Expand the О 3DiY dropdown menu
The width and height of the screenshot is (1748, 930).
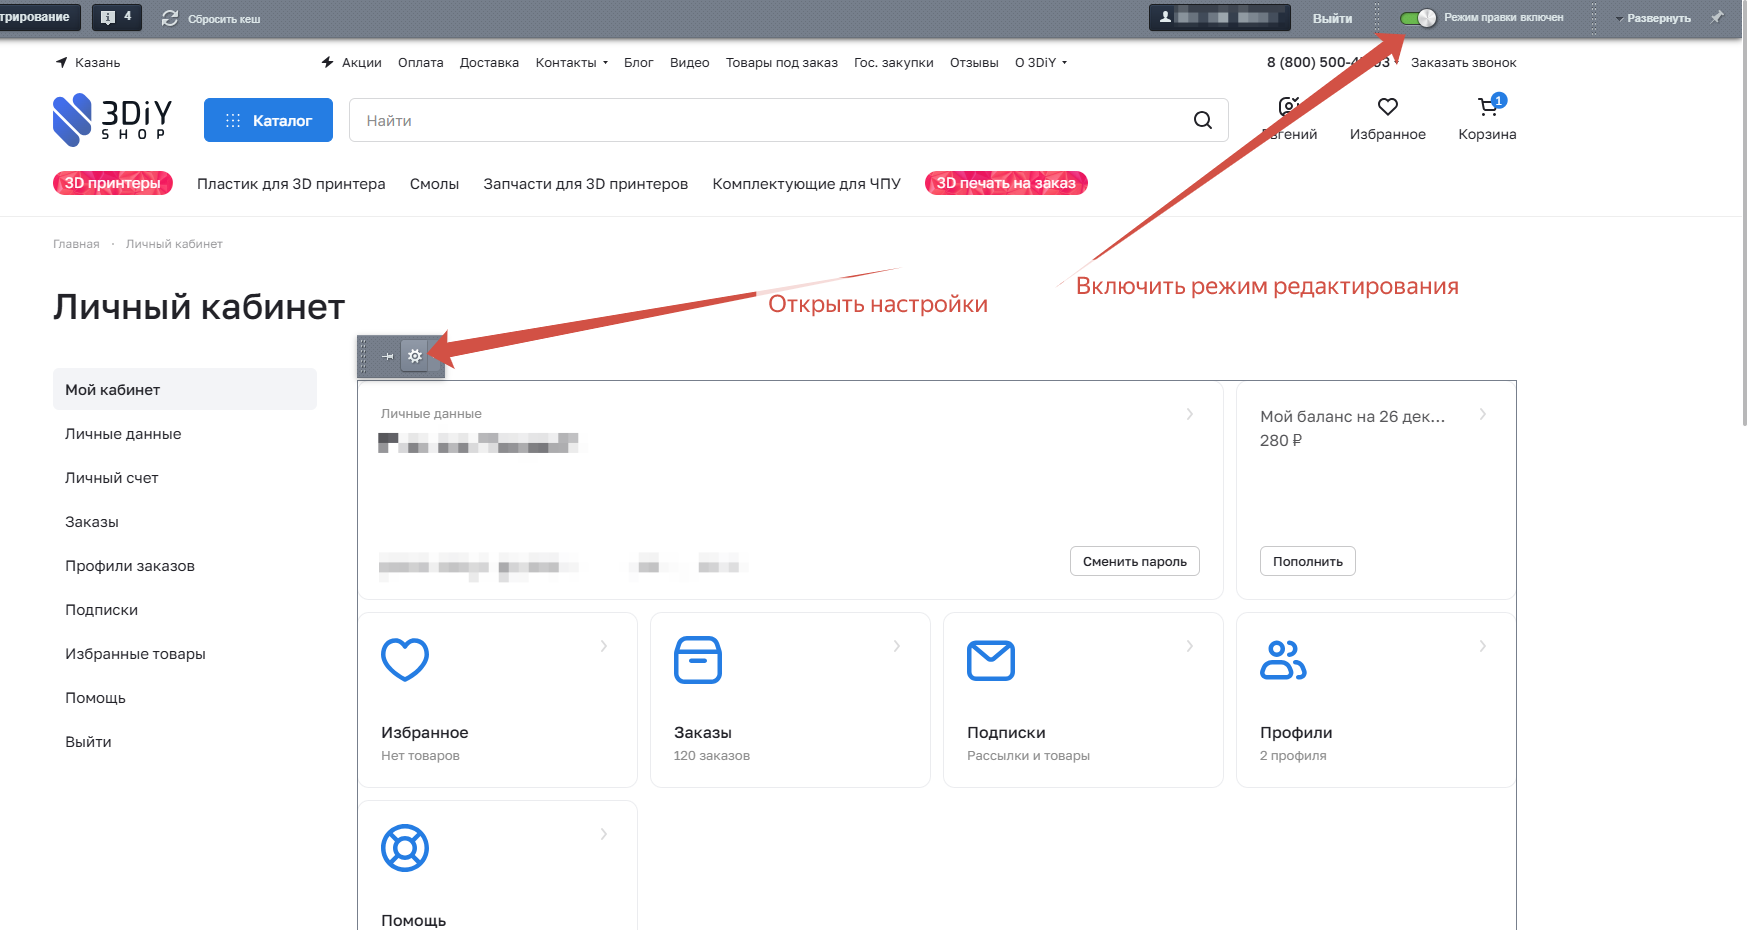pyautogui.click(x=1041, y=62)
